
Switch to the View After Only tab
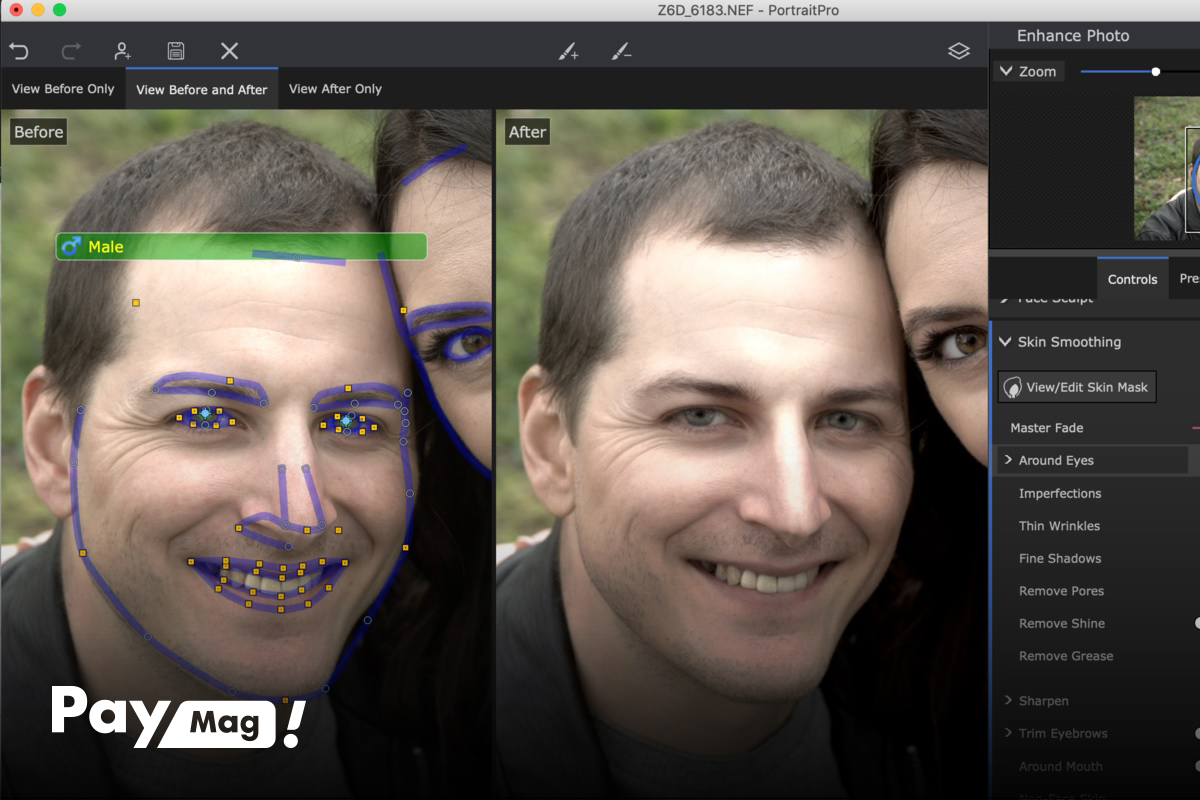335,89
